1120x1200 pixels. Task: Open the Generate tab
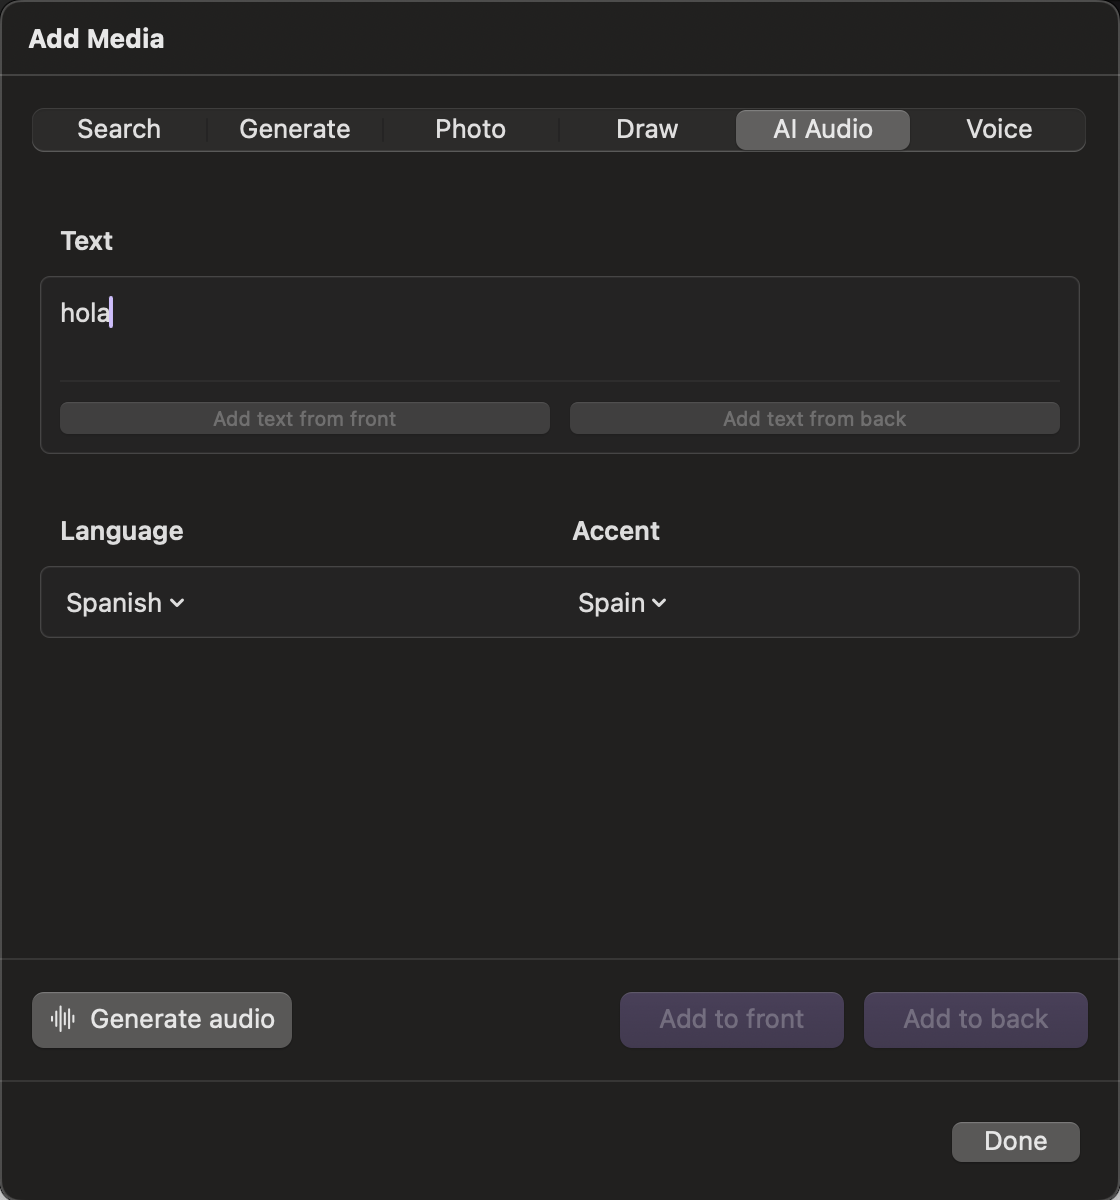pyautogui.click(x=295, y=129)
